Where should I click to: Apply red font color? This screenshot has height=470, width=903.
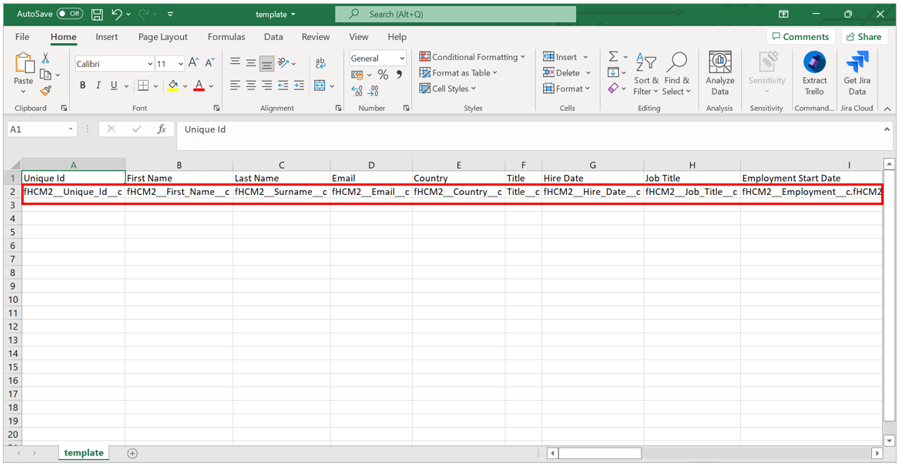coord(199,86)
